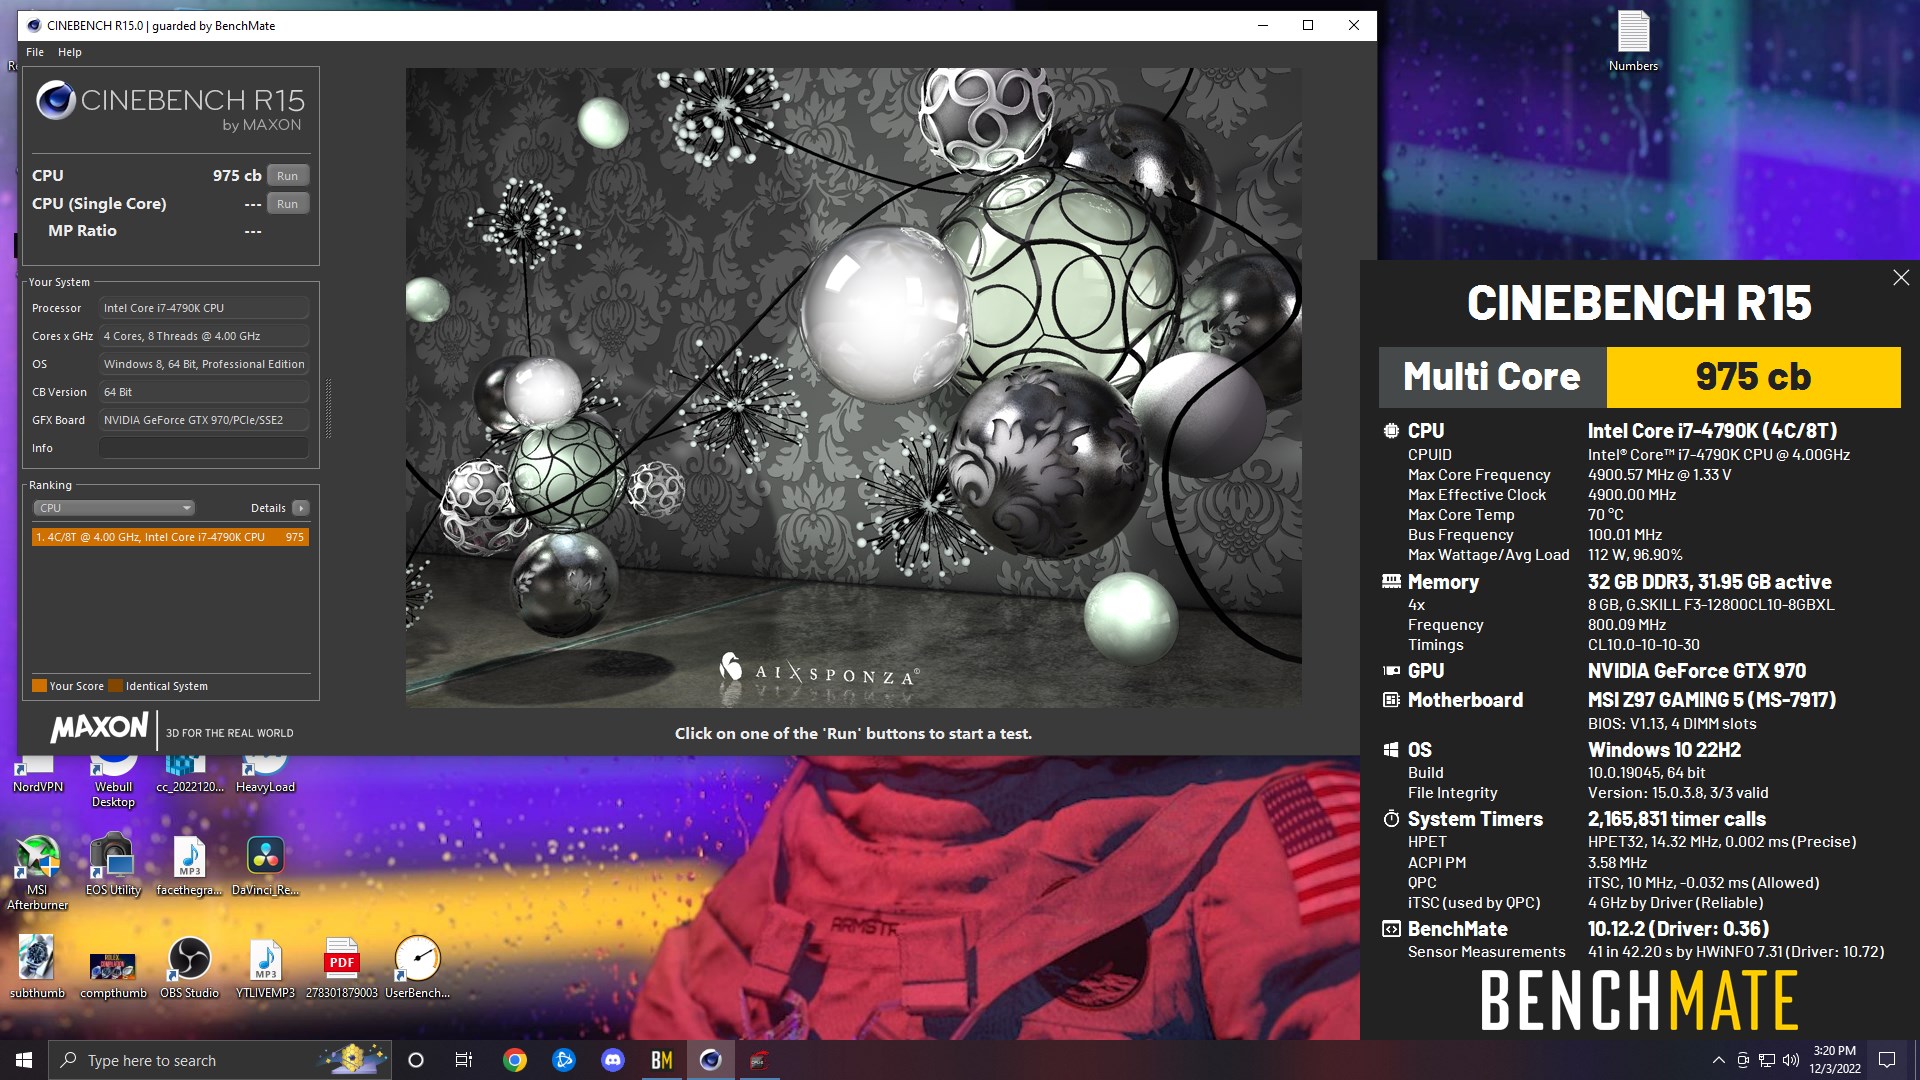Screen dimensions: 1920x1080
Task: Open Cortana circle on taskbar
Action: (416, 1060)
